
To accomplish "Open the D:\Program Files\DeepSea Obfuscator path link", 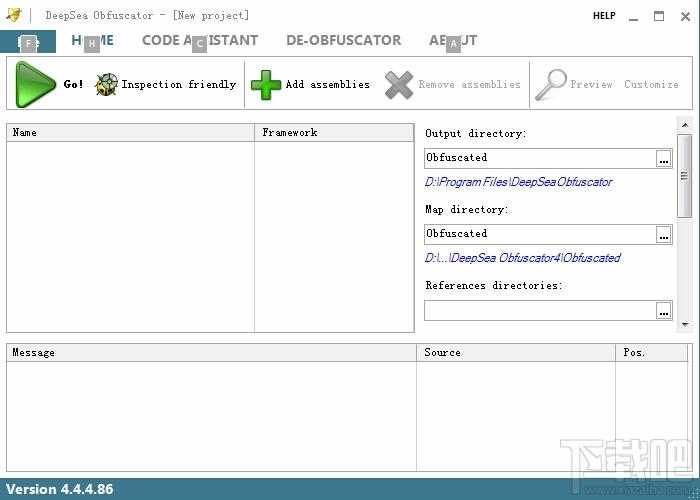I will 518,182.
